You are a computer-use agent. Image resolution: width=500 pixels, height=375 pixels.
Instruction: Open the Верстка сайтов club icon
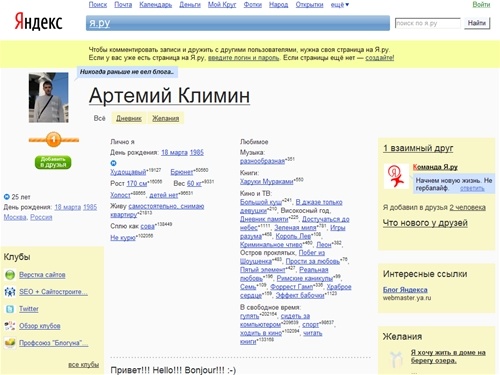(x=10, y=275)
